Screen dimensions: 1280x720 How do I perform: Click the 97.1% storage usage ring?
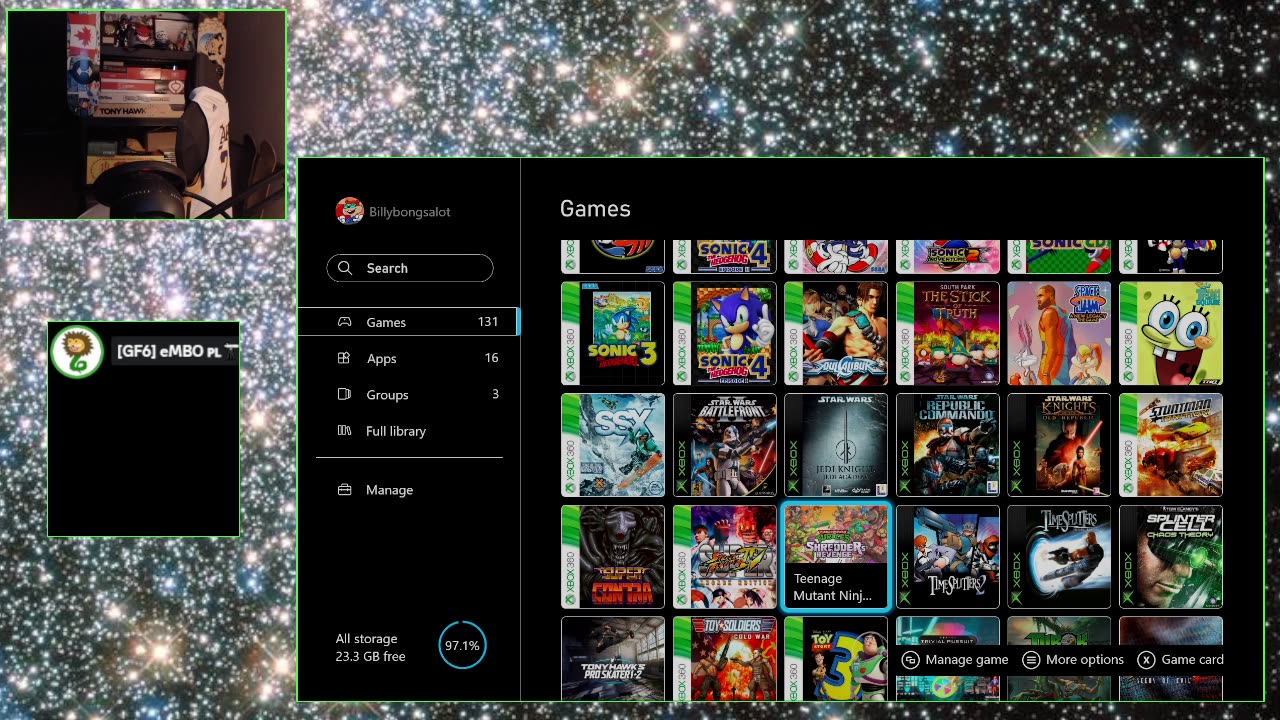pyautogui.click(x=462, y=645)
